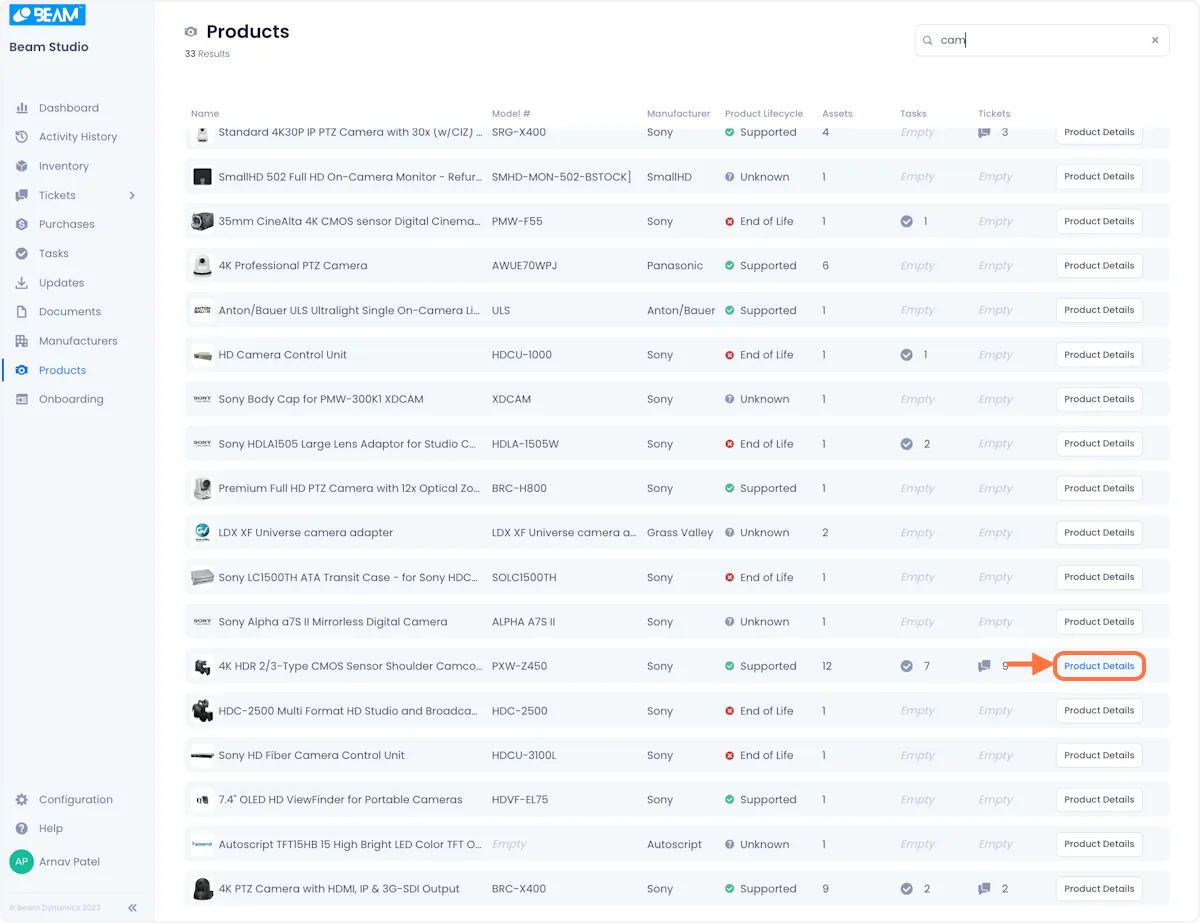Click the Manufacturer column header
The image size is (1200, 923).
click(678, 114)
